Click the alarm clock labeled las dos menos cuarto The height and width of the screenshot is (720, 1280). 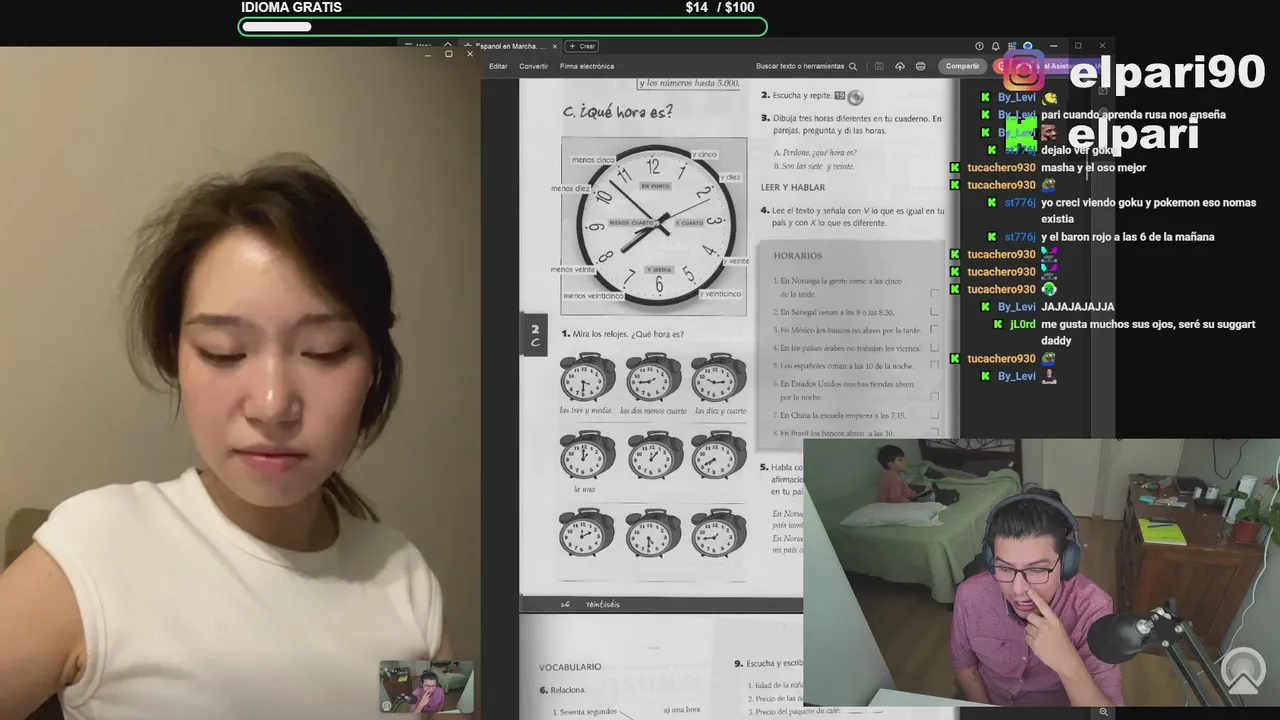(x=653, y=377)
